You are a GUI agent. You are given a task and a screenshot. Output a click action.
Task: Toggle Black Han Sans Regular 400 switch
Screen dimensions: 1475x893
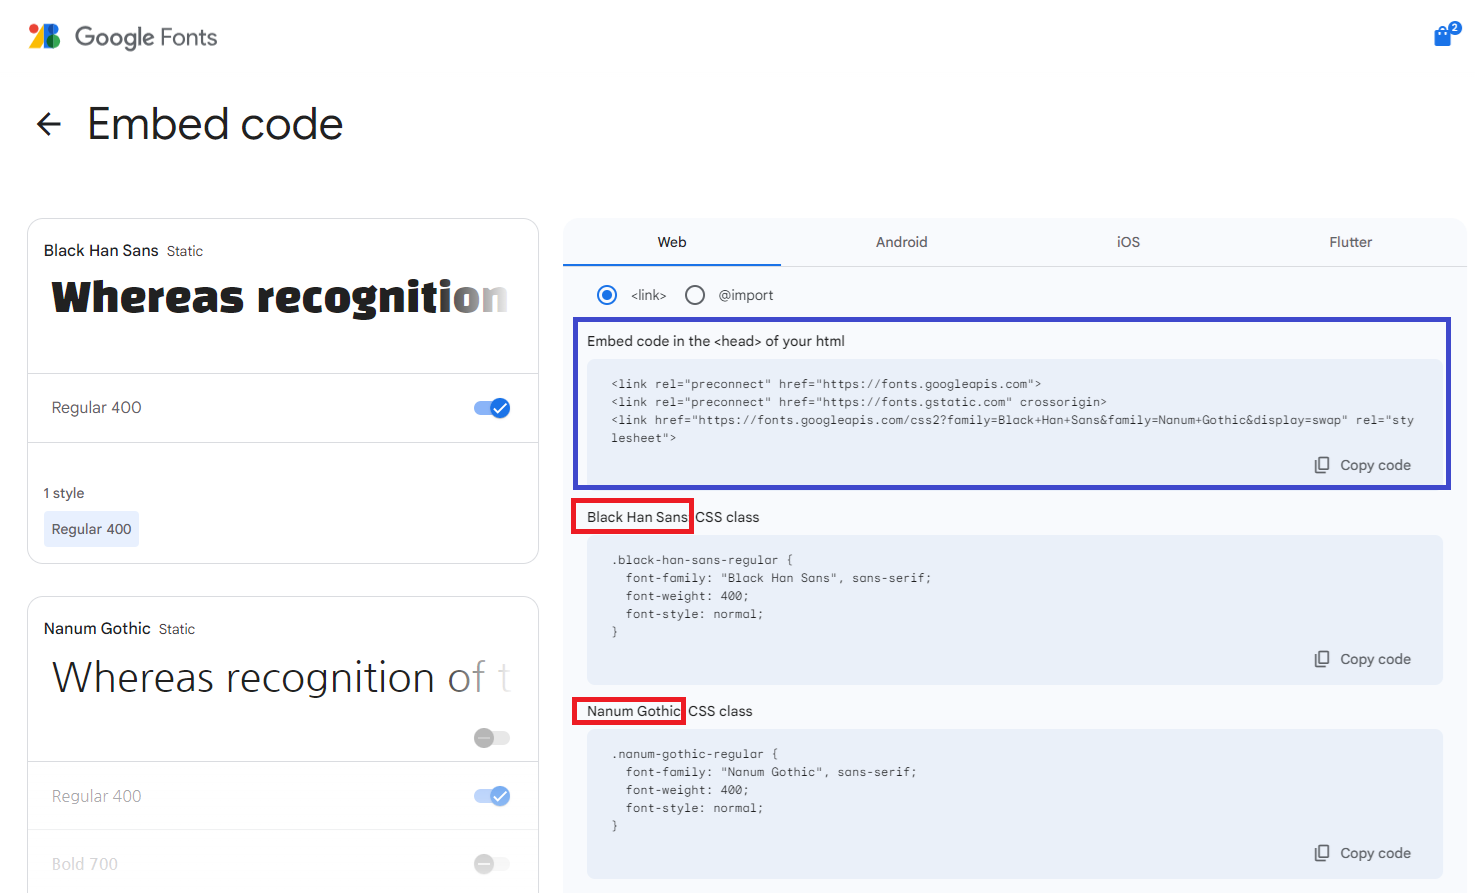(492, 408)
